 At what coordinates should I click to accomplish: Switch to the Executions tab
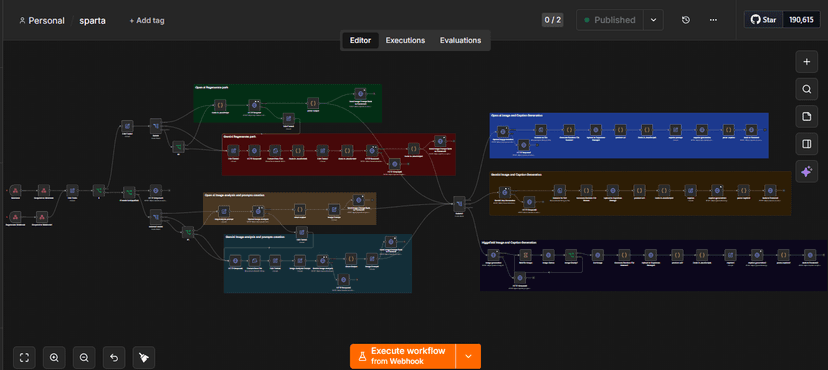click(405, 40)
